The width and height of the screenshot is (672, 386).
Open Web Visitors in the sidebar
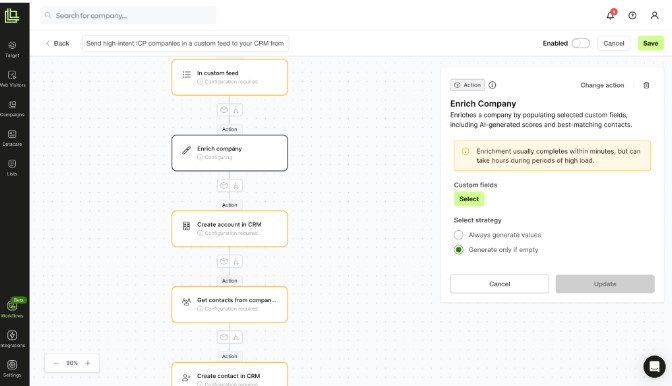pos(12,79)
